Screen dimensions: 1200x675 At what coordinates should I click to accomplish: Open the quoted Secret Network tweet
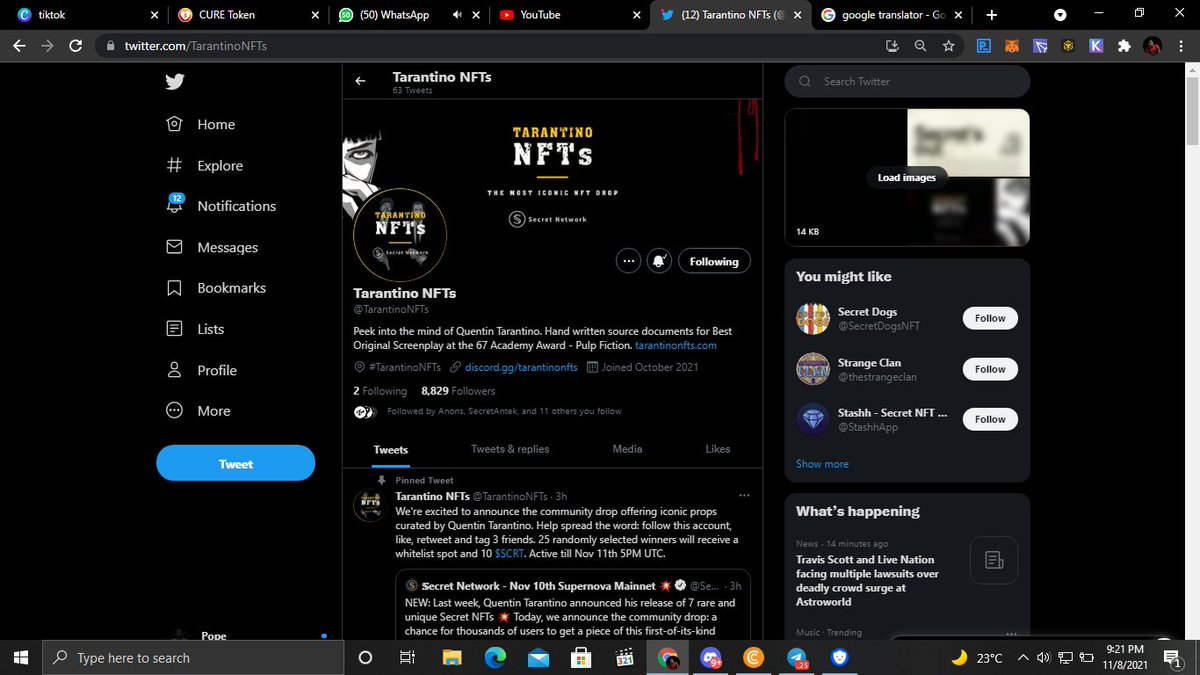[573, 607]
